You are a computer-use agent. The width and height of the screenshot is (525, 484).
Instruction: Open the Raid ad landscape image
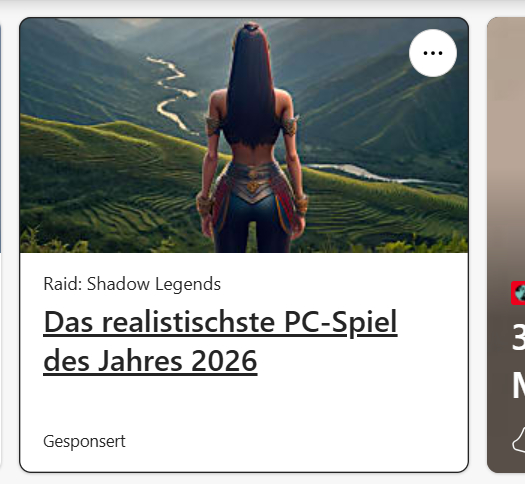244,135
